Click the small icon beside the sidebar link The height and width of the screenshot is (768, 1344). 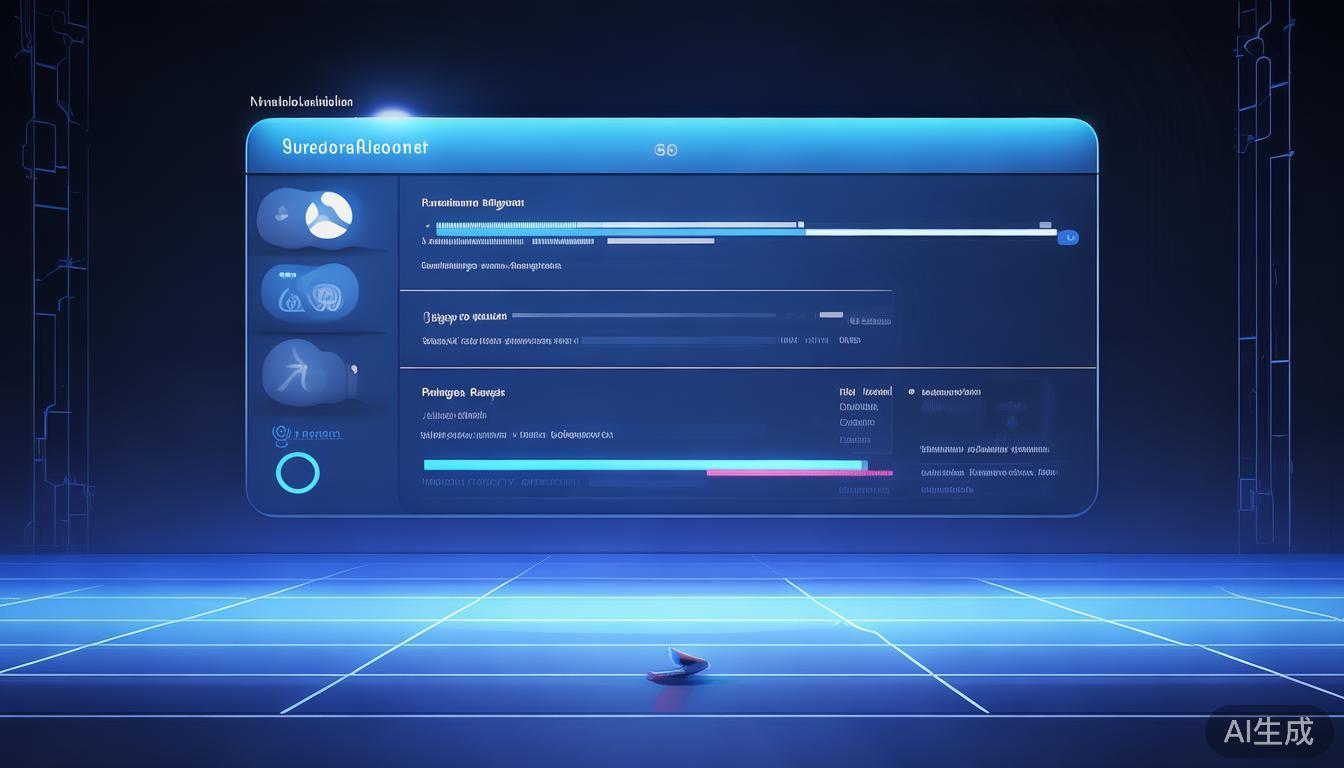(x=281, y=434)
